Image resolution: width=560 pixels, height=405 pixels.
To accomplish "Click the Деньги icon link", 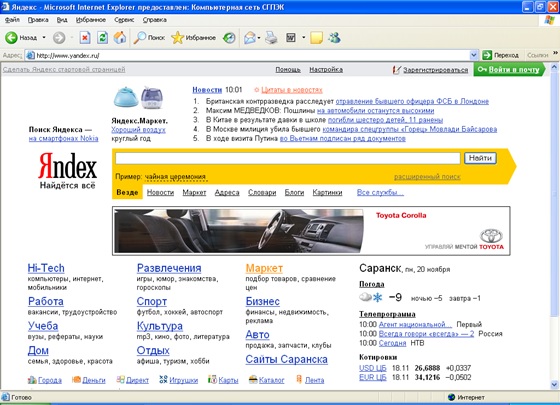I will (89, 380).
